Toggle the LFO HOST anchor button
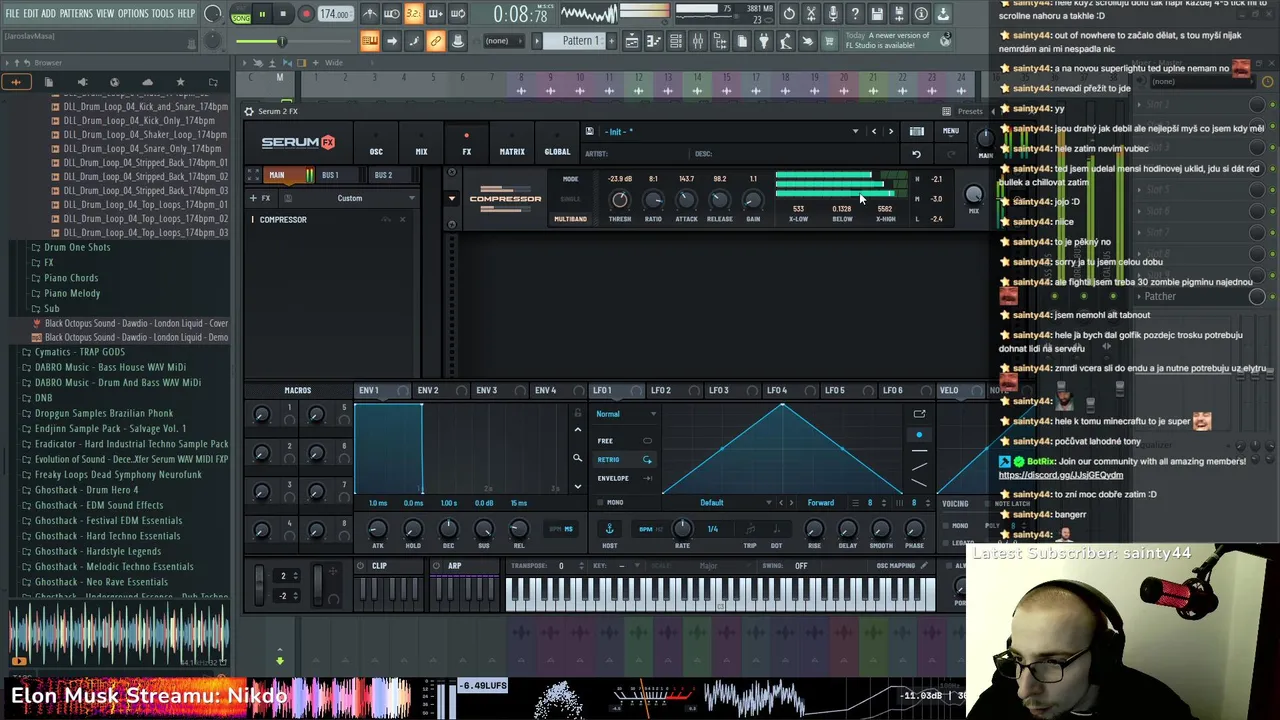Image resolution: width=1280 pixels, height=720 pixels. (x=609, y=529)
